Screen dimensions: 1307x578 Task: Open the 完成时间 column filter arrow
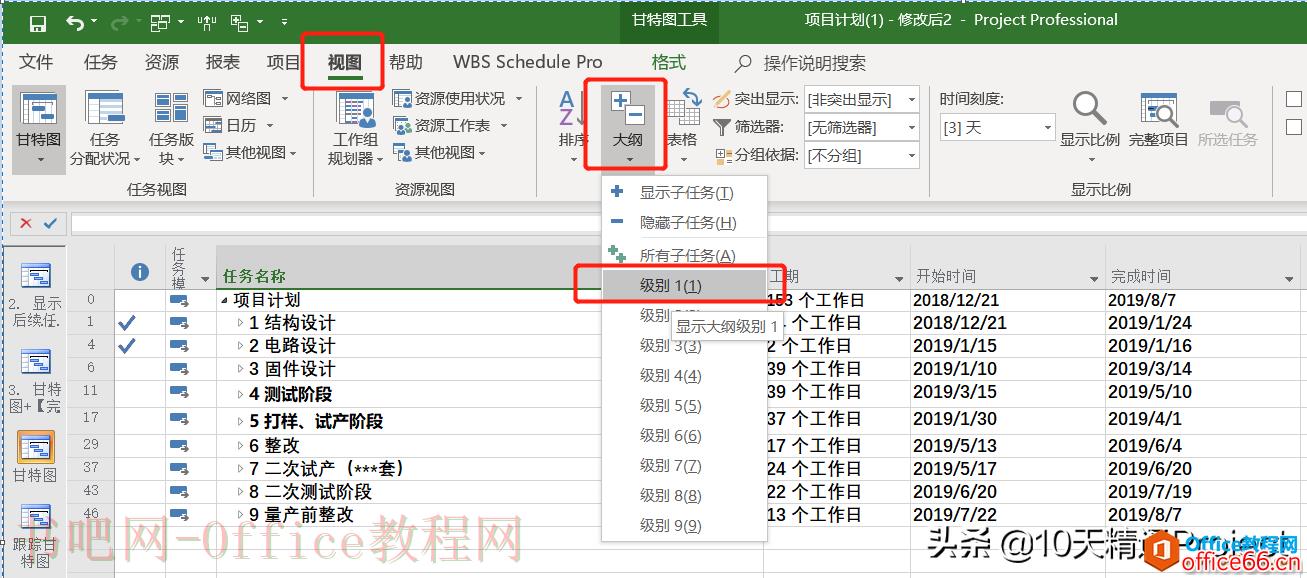pyautogui.click(x=1290, y=278)
